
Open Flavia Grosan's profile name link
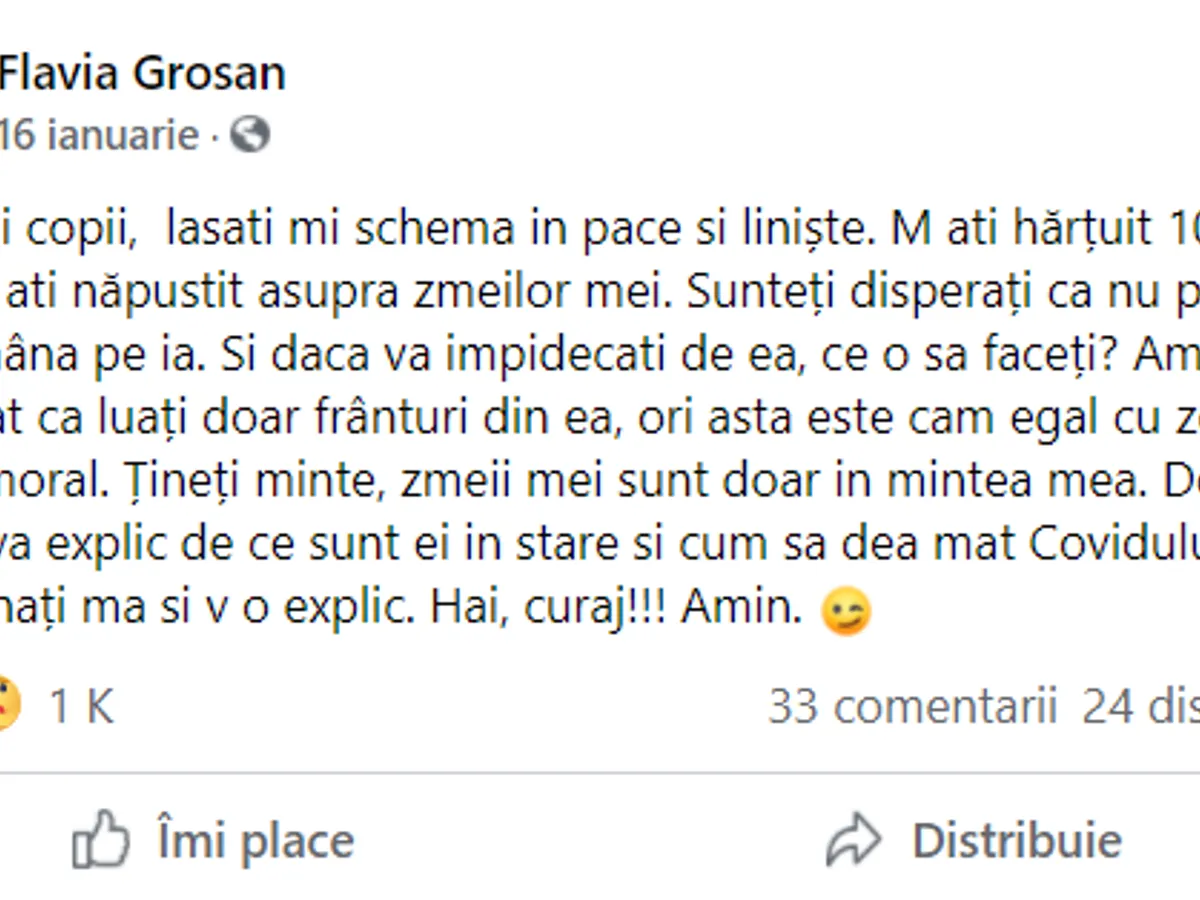(142, 73)
